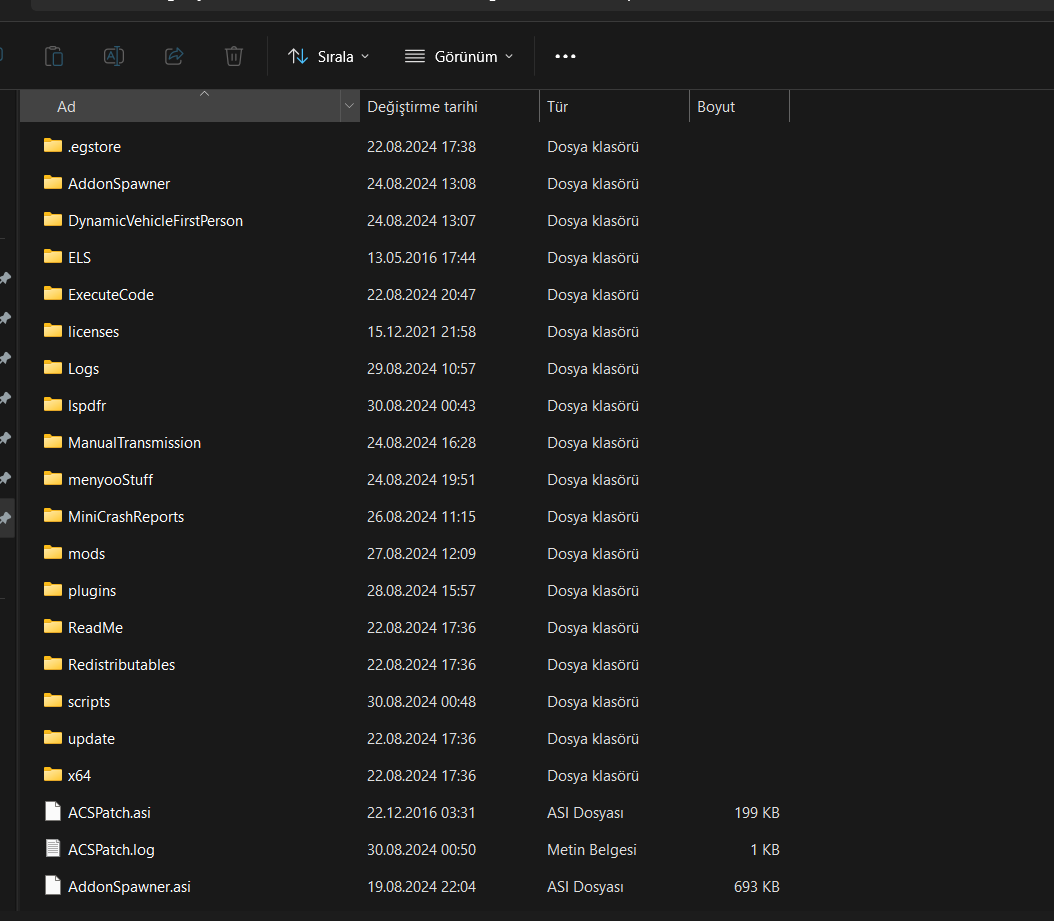Open the three-dot more options menu
The height and width of the screenshot is (921, 1054).
coord(565,56)
